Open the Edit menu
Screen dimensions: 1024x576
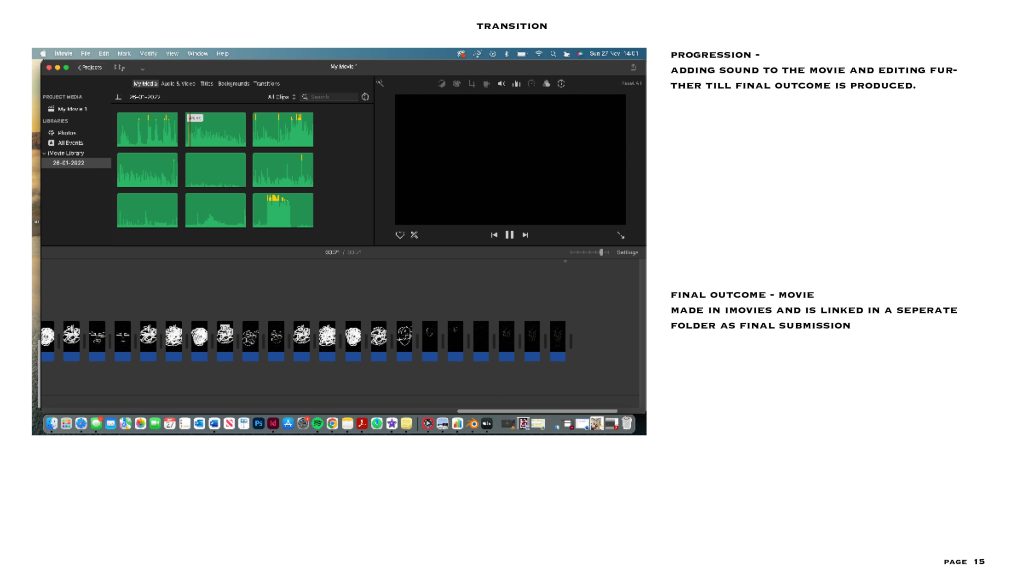(x=104, y=54)
